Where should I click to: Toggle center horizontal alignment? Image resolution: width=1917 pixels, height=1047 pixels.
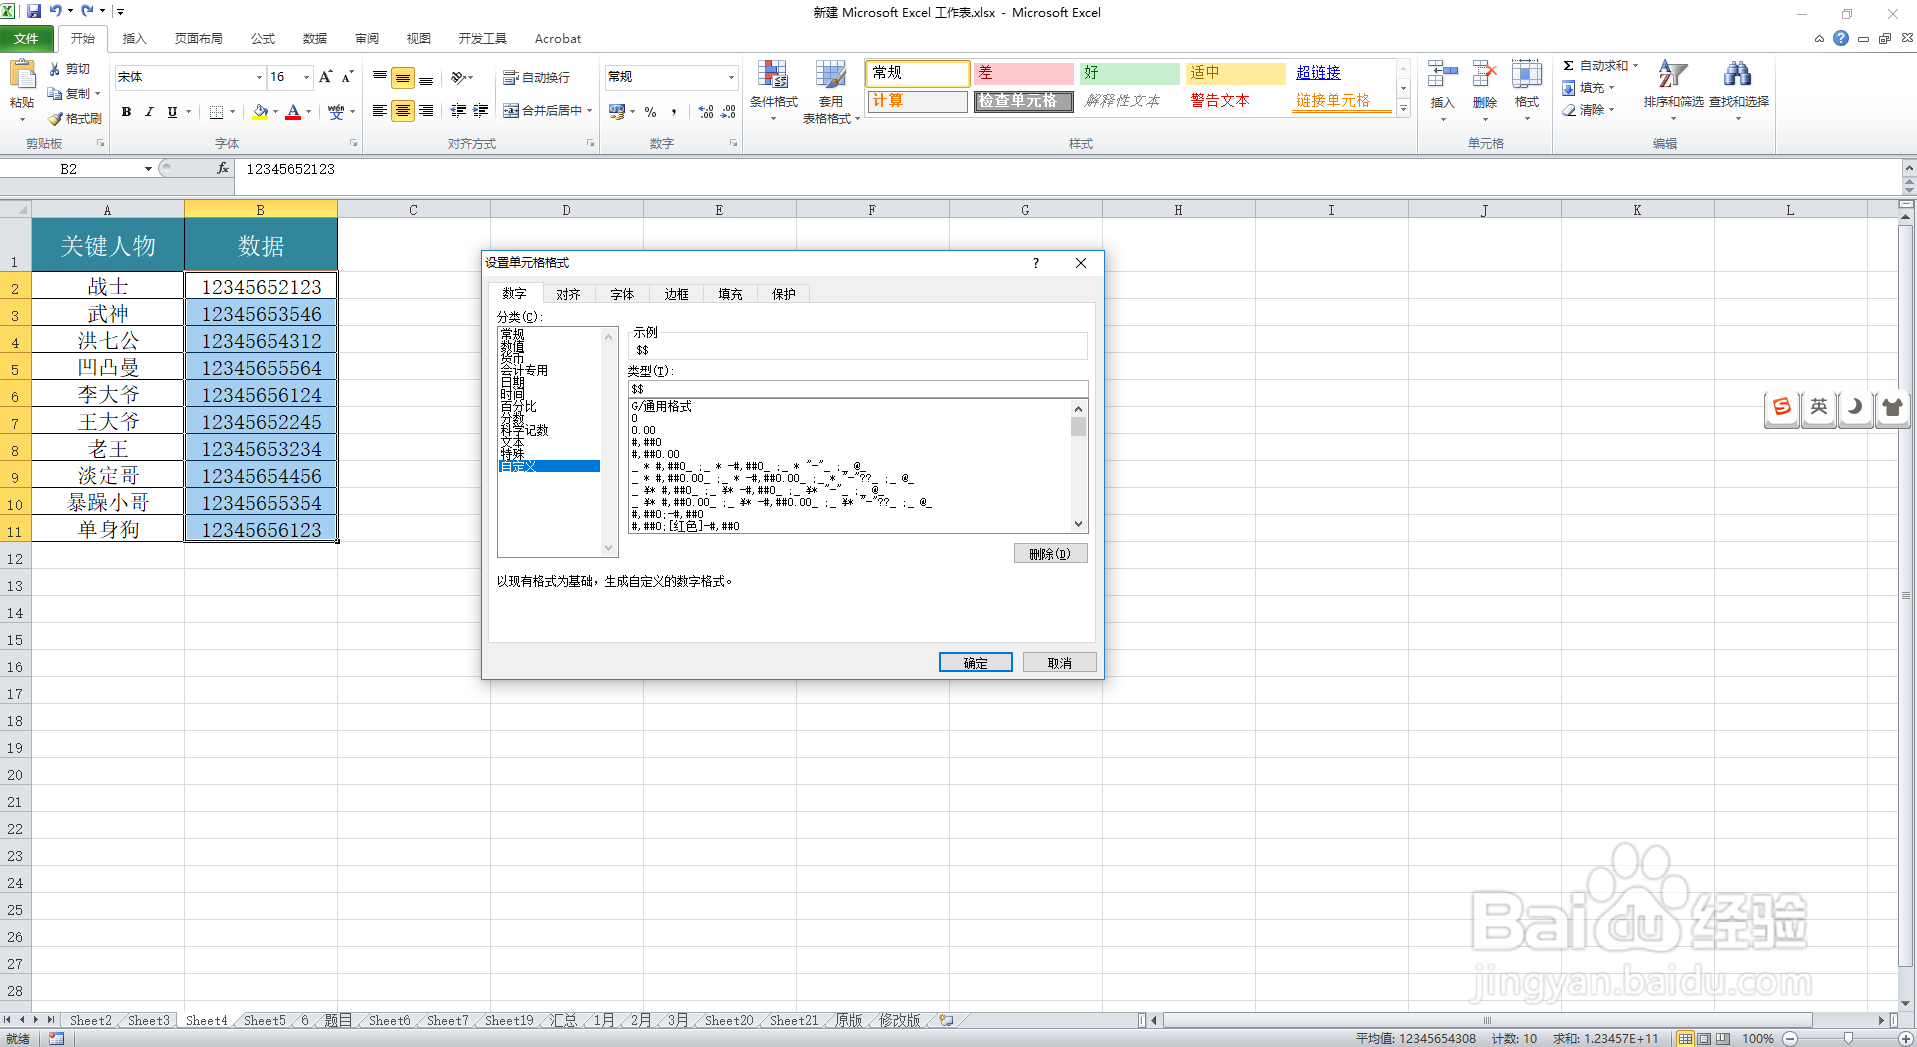pyautogui.click(x=403, y=111)
